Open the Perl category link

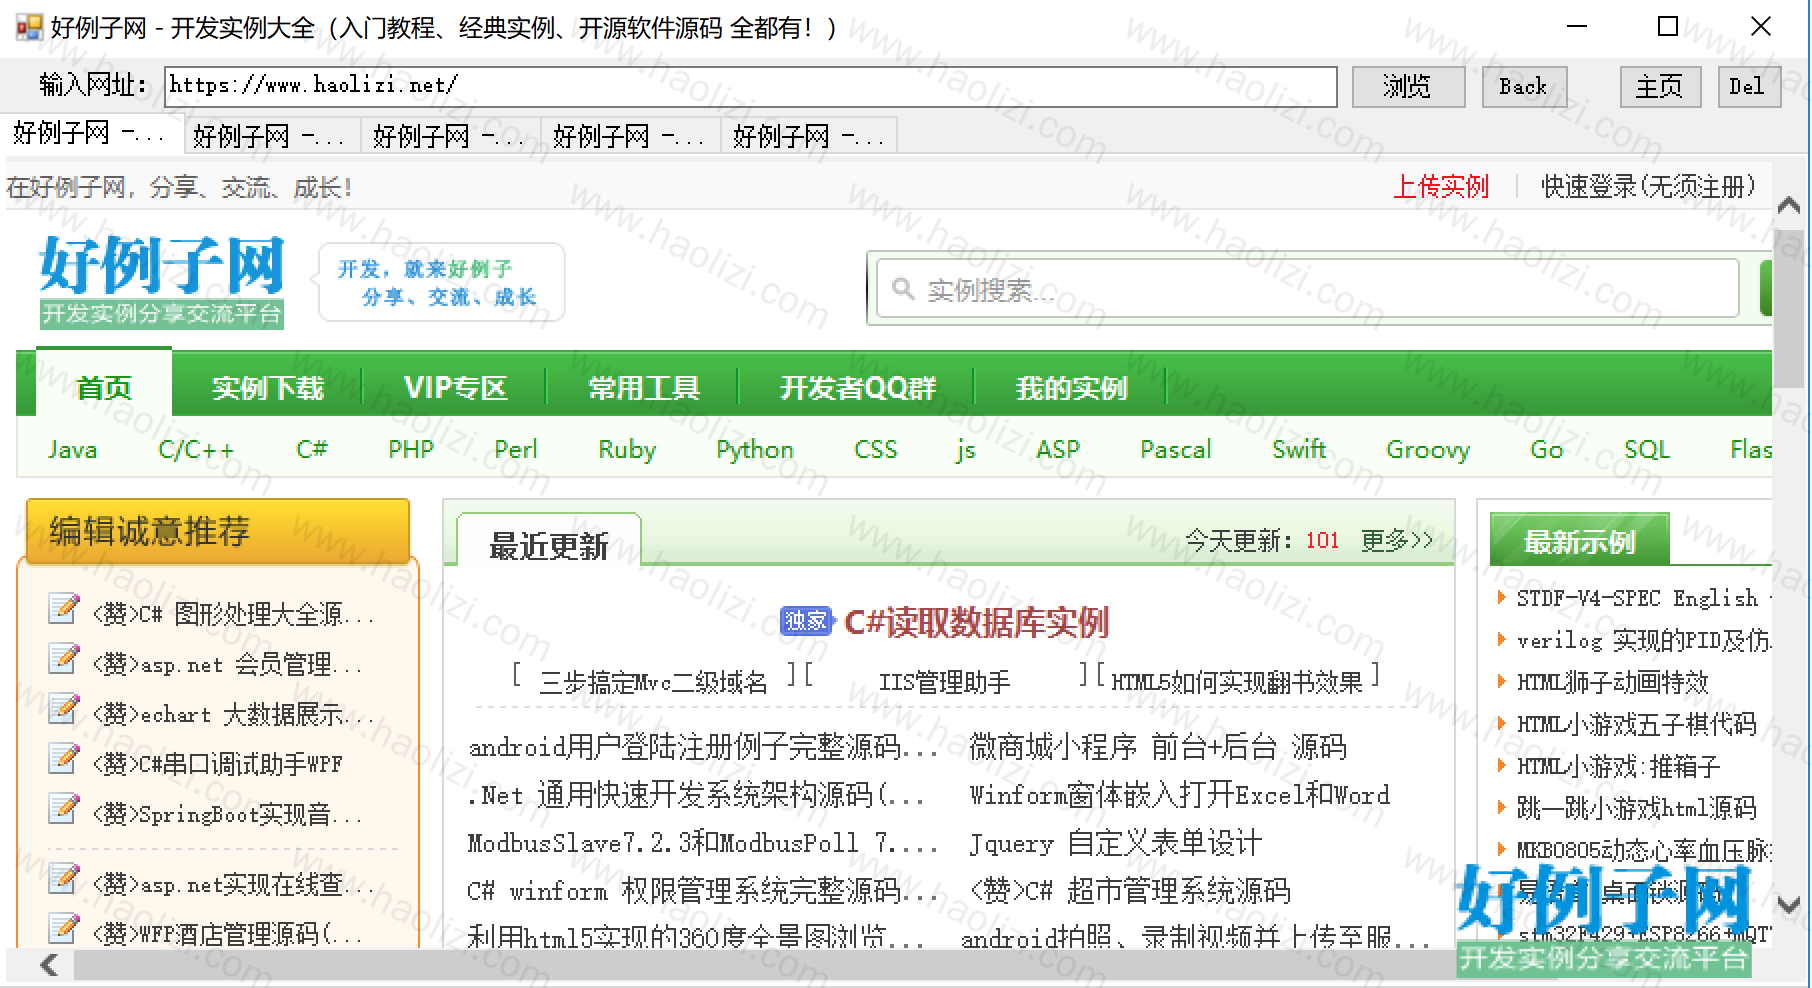click(516, 450)
